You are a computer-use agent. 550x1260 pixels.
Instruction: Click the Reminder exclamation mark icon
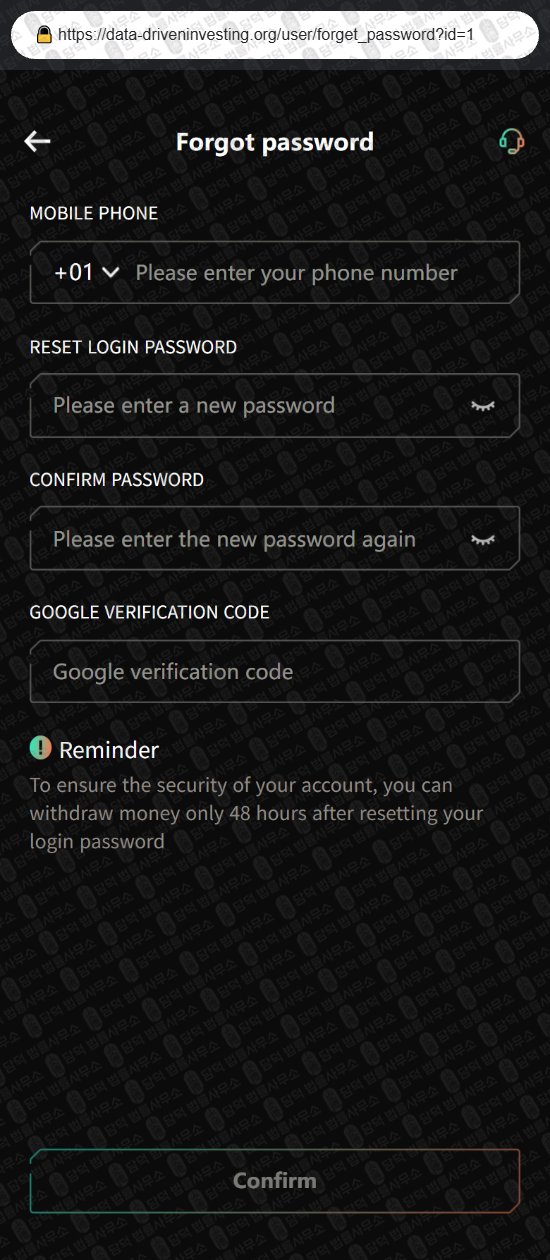coord(40,747)
